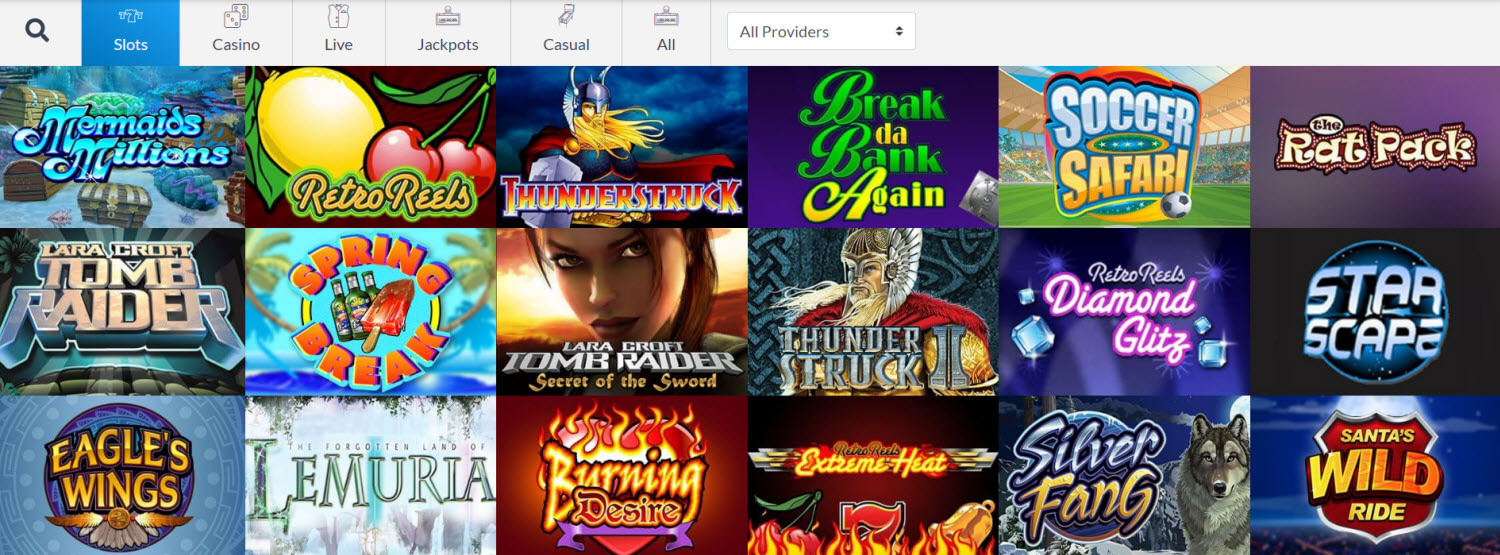
Task: Select Forgotten Land of Lemuria game
Action: pyautogui.click(x=371, y=476)
